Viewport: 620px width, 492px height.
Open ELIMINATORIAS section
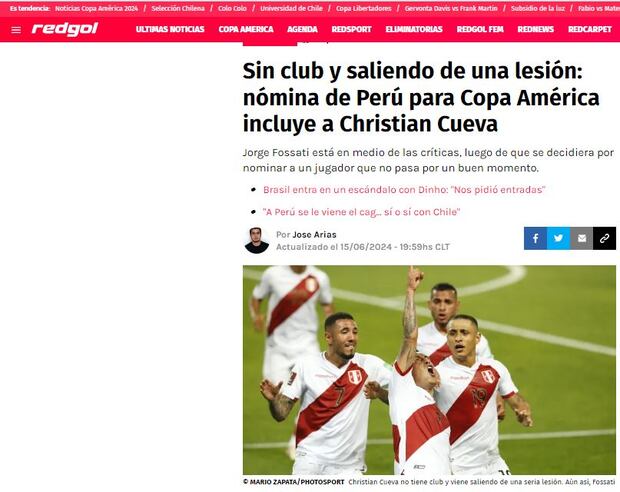pyautogui.click(x=414, y=29)
